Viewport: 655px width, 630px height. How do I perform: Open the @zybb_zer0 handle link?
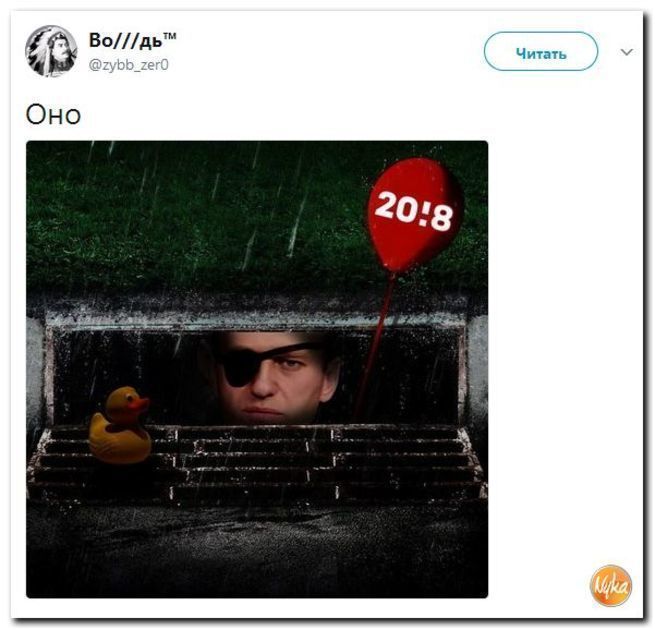point(128,65)
